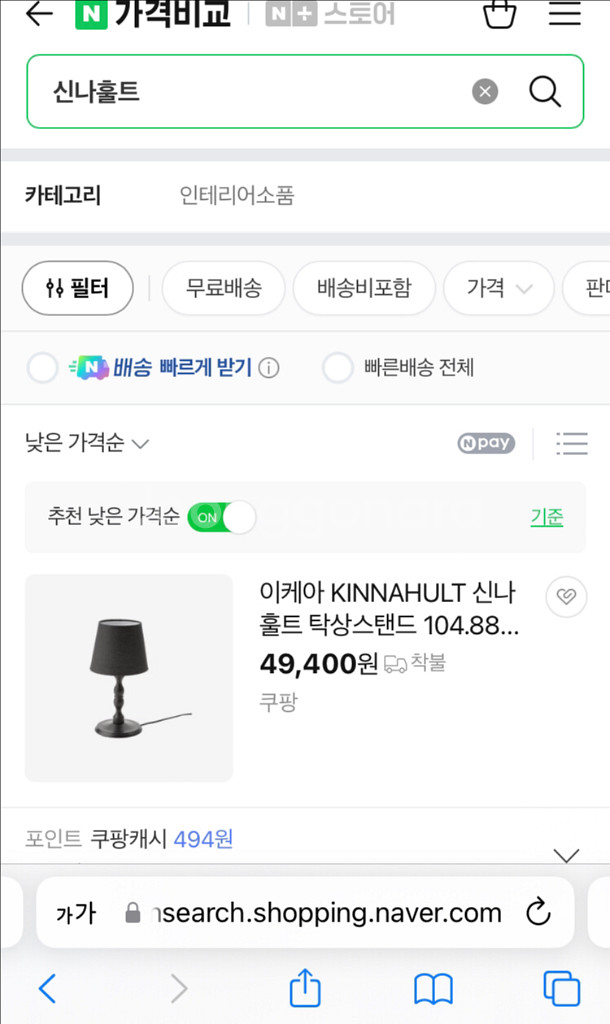610x1024 pixels.
Task: Tap Safari share icon
Action: click(305, 989)
